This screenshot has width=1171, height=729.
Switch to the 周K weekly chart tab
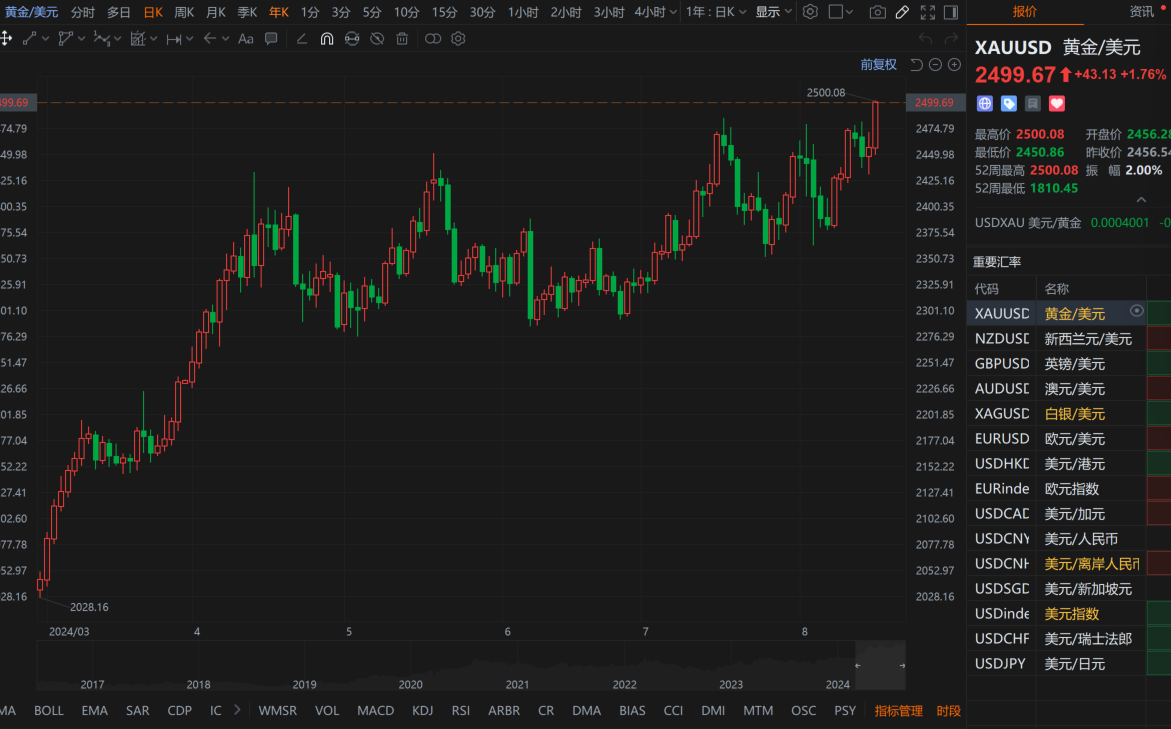click(x=184, y=12)
